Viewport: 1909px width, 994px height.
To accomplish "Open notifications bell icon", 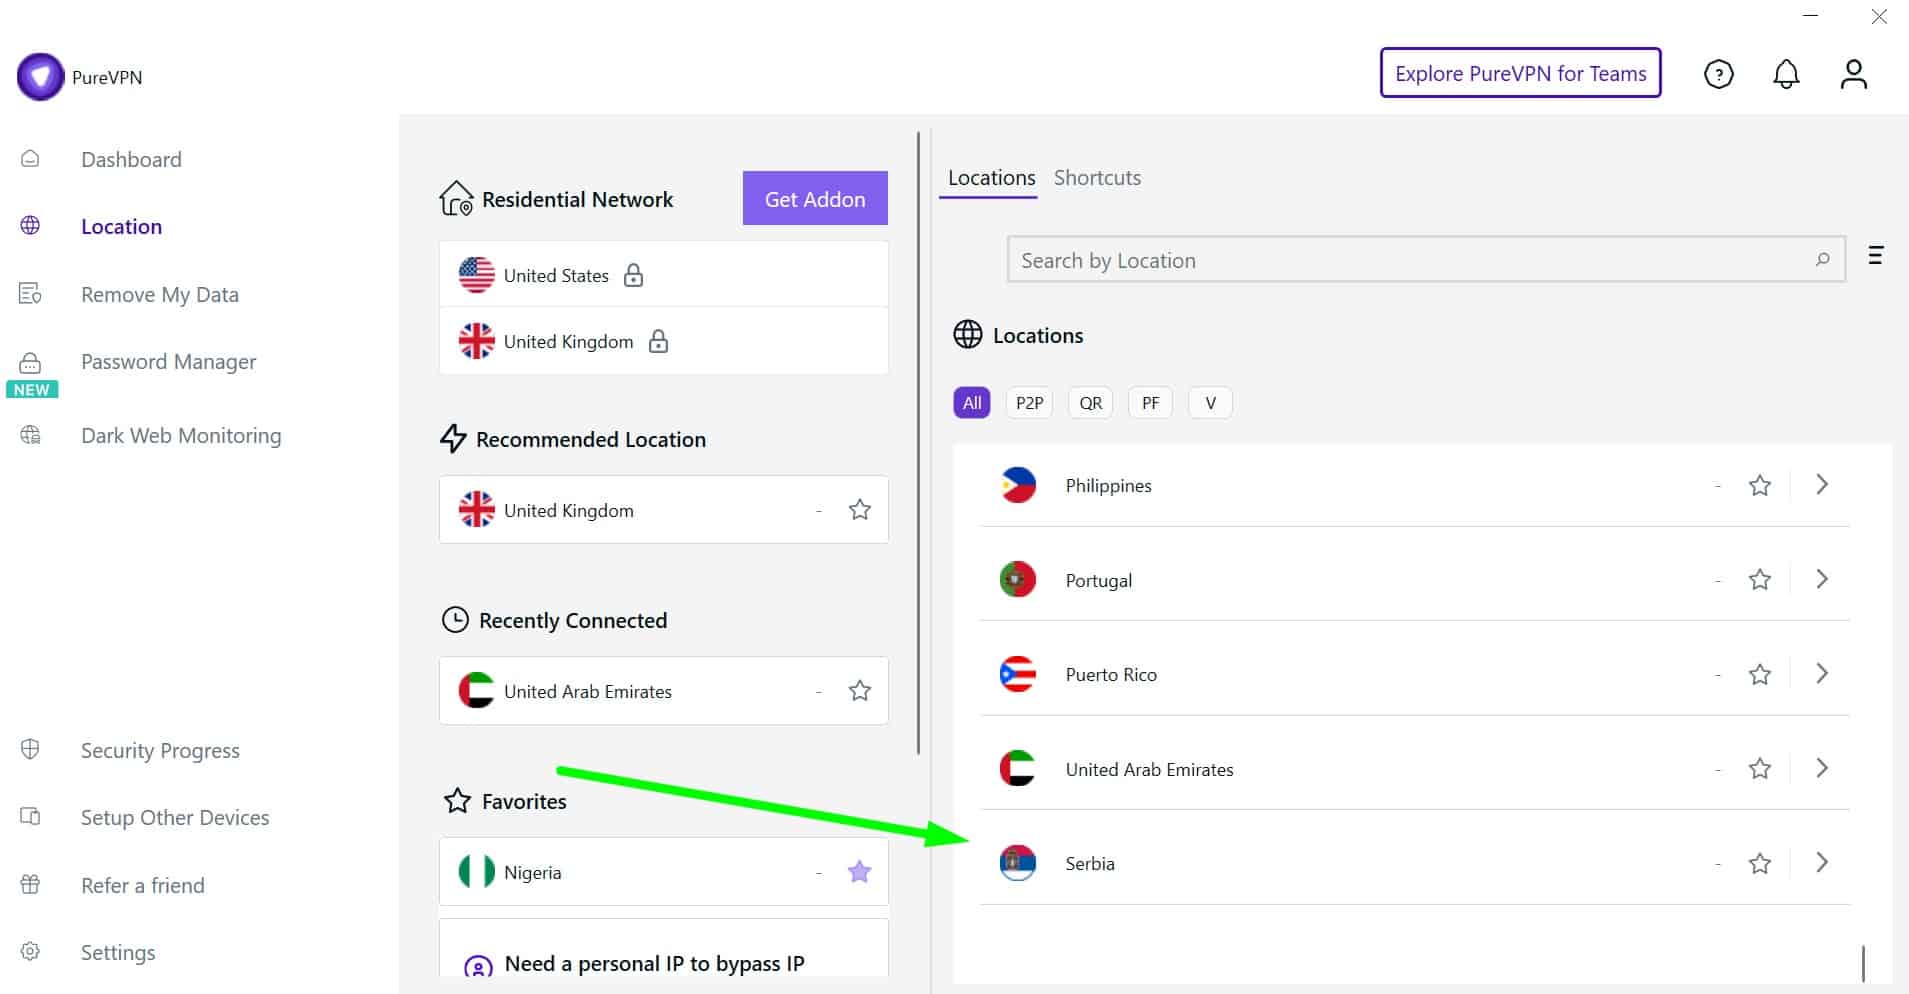I will click(x=1786, y=74).
